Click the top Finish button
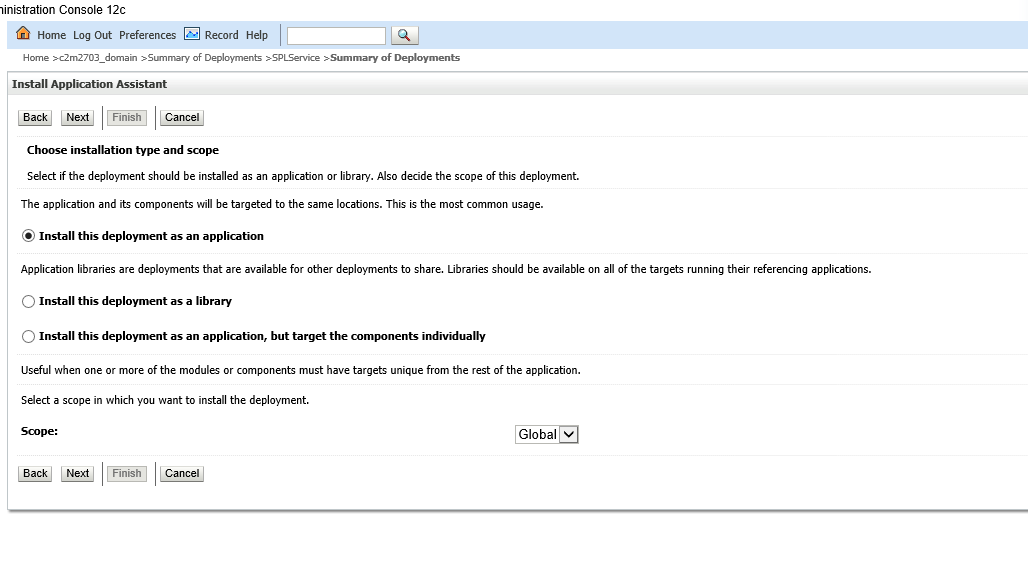Image resolution: width=1028 pixels, height=574 pixels. click(x=127, y=117)
